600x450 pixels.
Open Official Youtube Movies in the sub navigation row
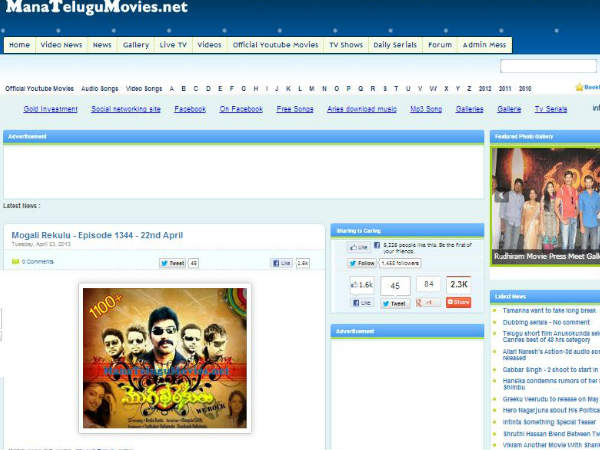(39, 88)
